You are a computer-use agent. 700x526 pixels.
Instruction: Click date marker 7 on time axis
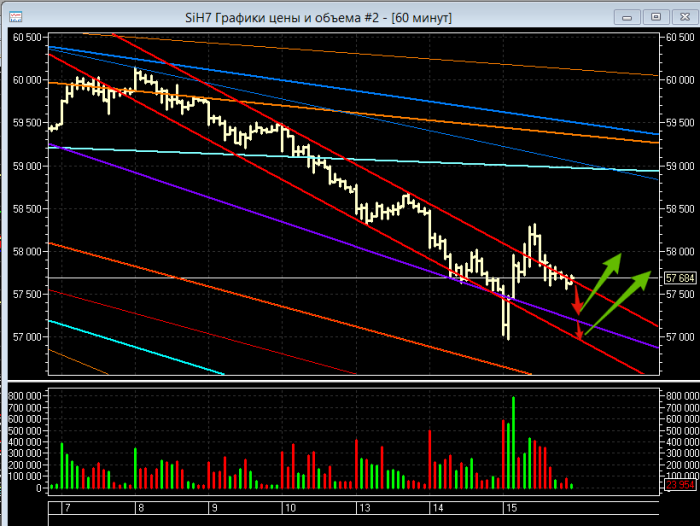click(x=68, y=508)
